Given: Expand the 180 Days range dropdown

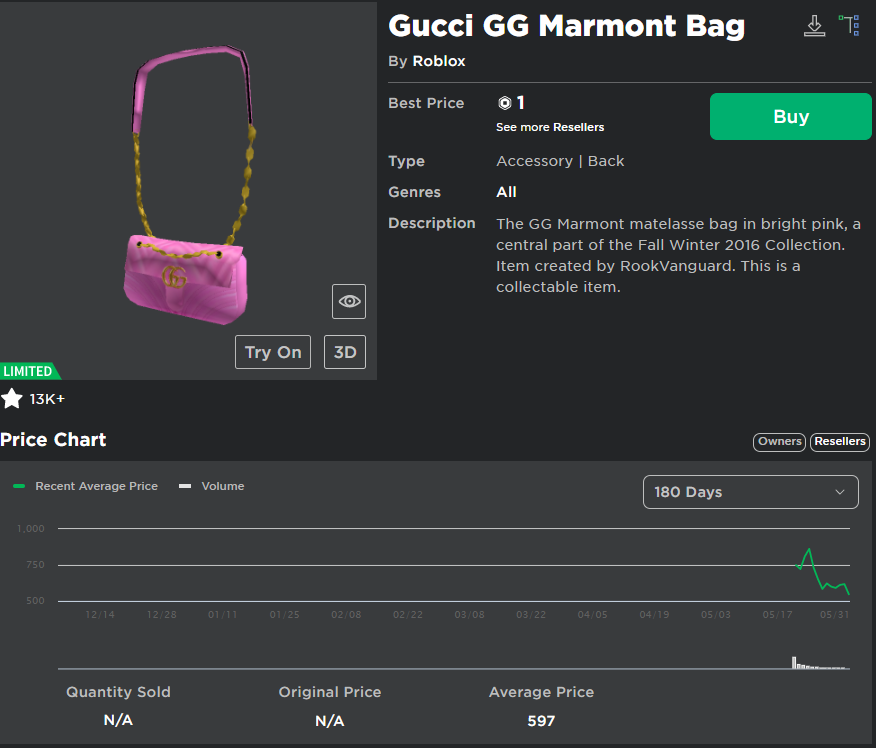Looking at the screenshot, I should click(750, 492).
